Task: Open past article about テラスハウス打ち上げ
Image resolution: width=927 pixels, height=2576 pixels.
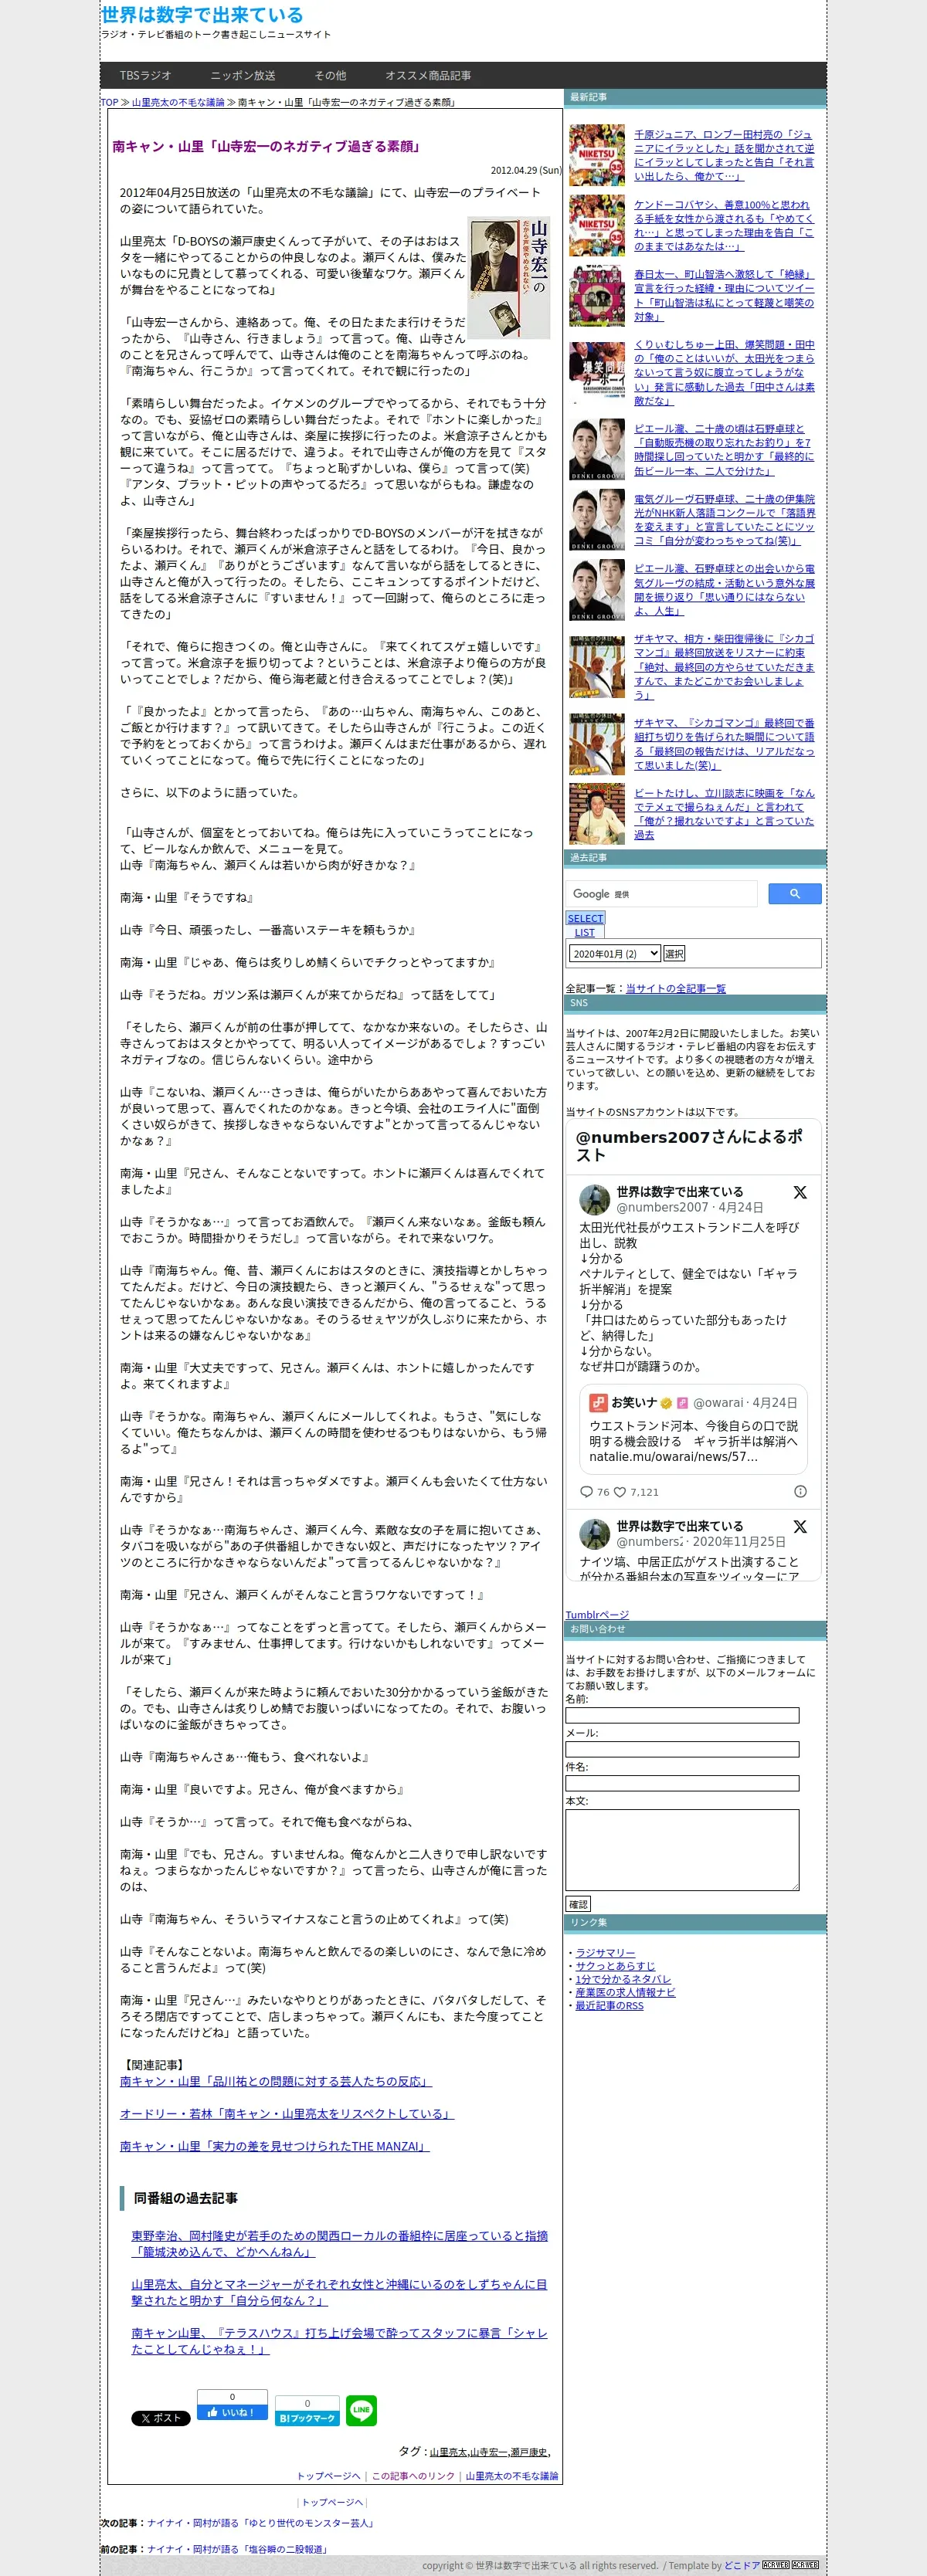Action: coord(340,2341)
